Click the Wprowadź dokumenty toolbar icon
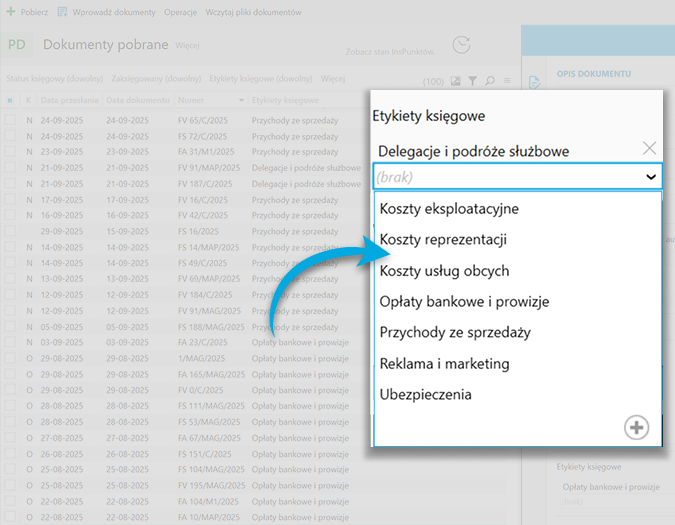Screen dimensions: 675x525 pos(63,12)
